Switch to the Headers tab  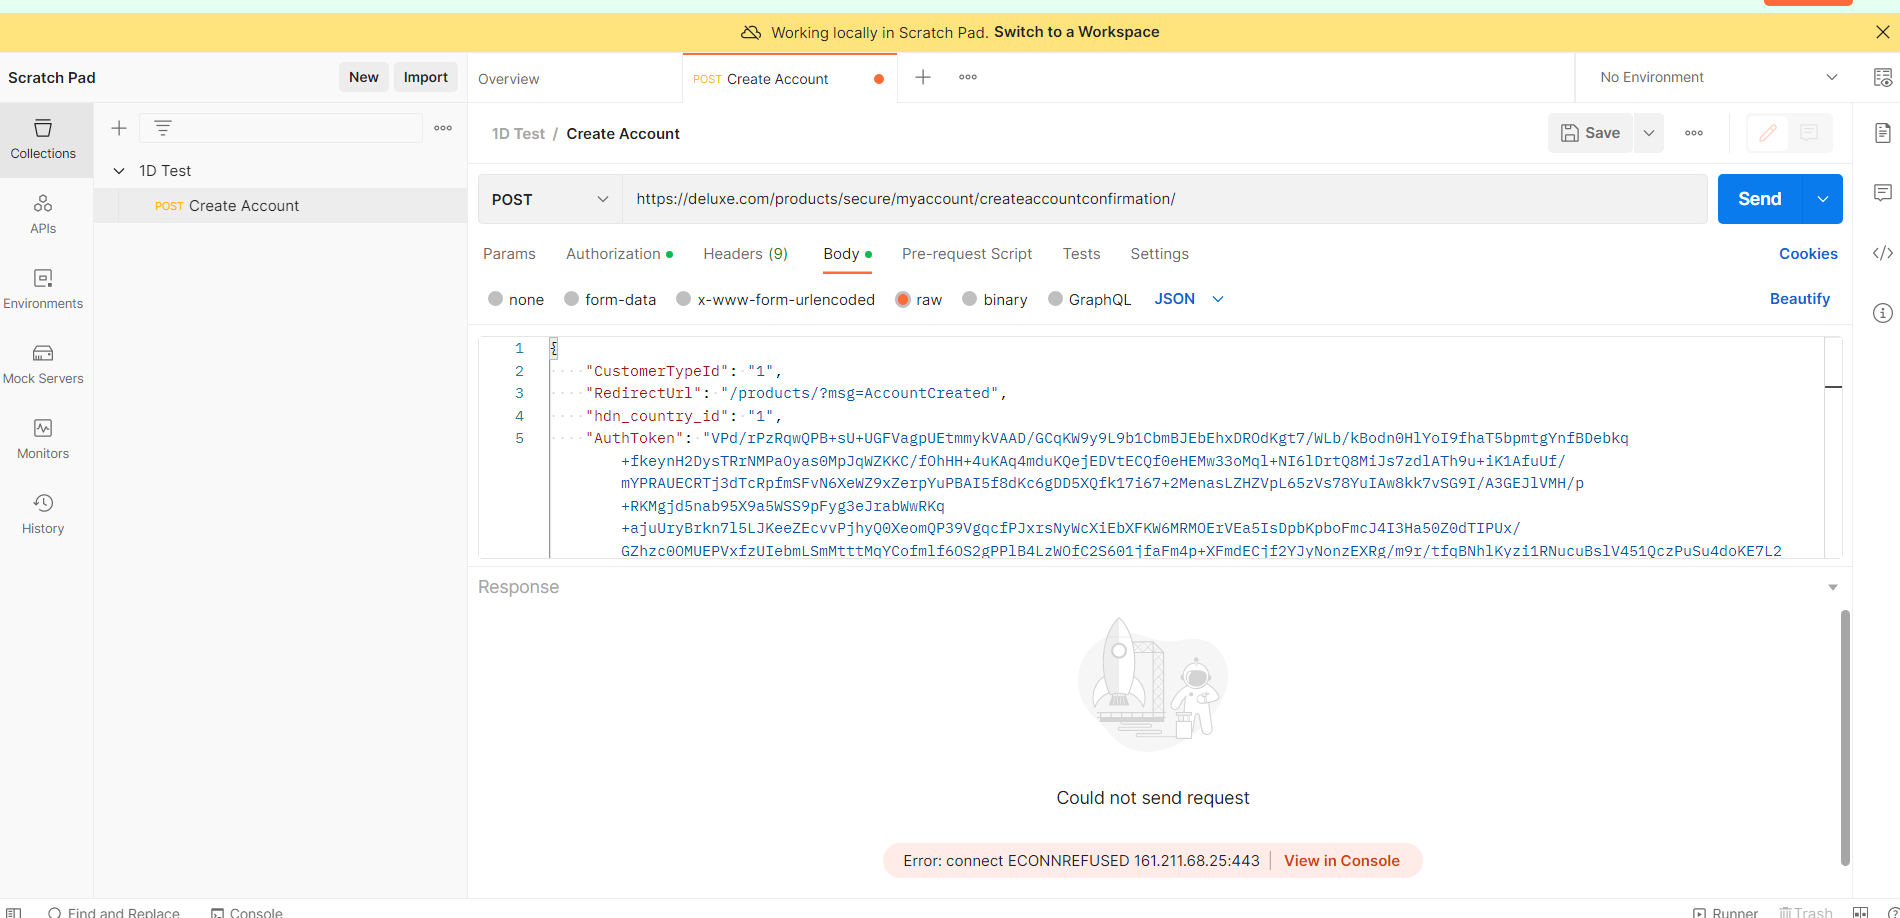745,254
